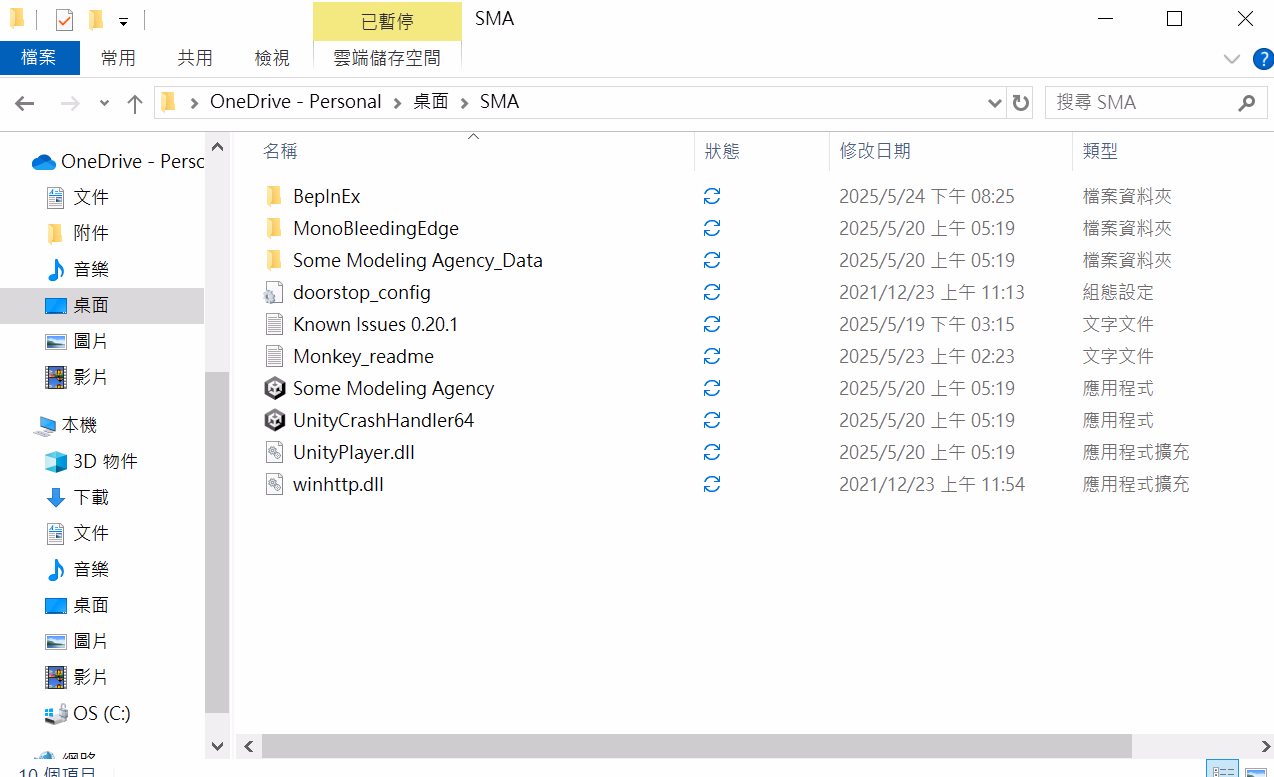The width and height of the screenshot is (1274, 777).
Task: Click the MonoBleedingEdge folder icon
Action: (x=274, y=228)
